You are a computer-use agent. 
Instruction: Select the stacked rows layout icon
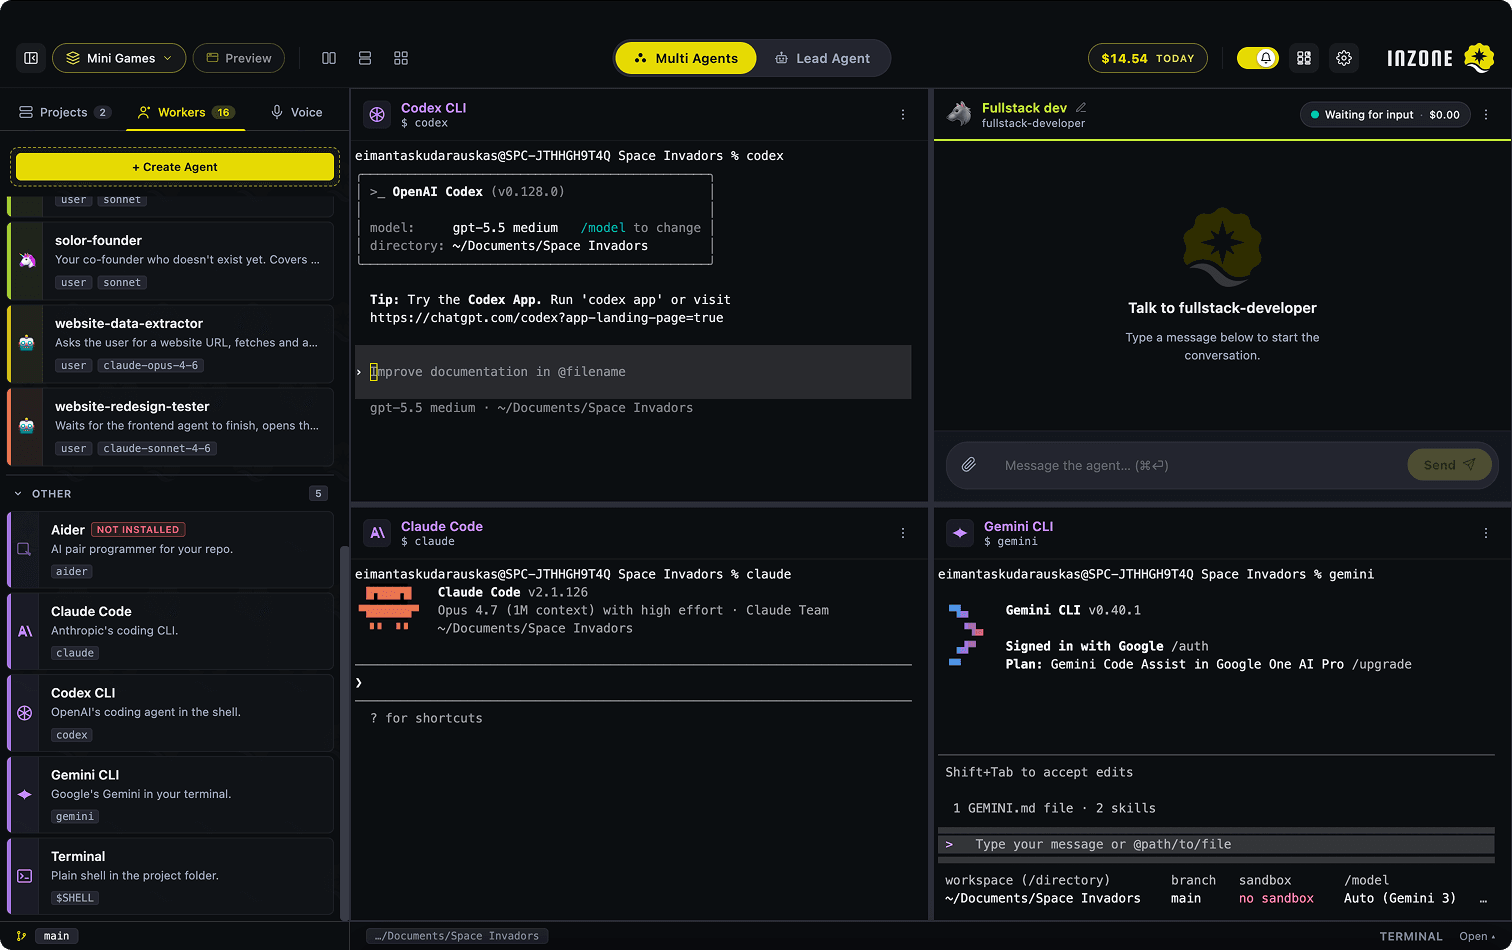[x=365, y=58]
